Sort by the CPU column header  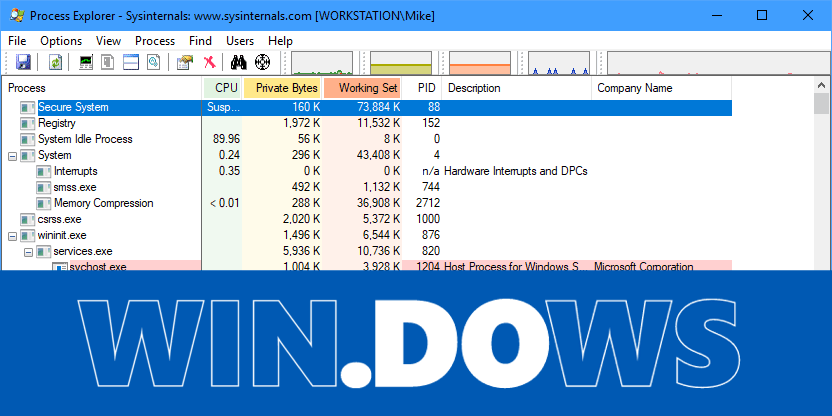tap(222, 88)
